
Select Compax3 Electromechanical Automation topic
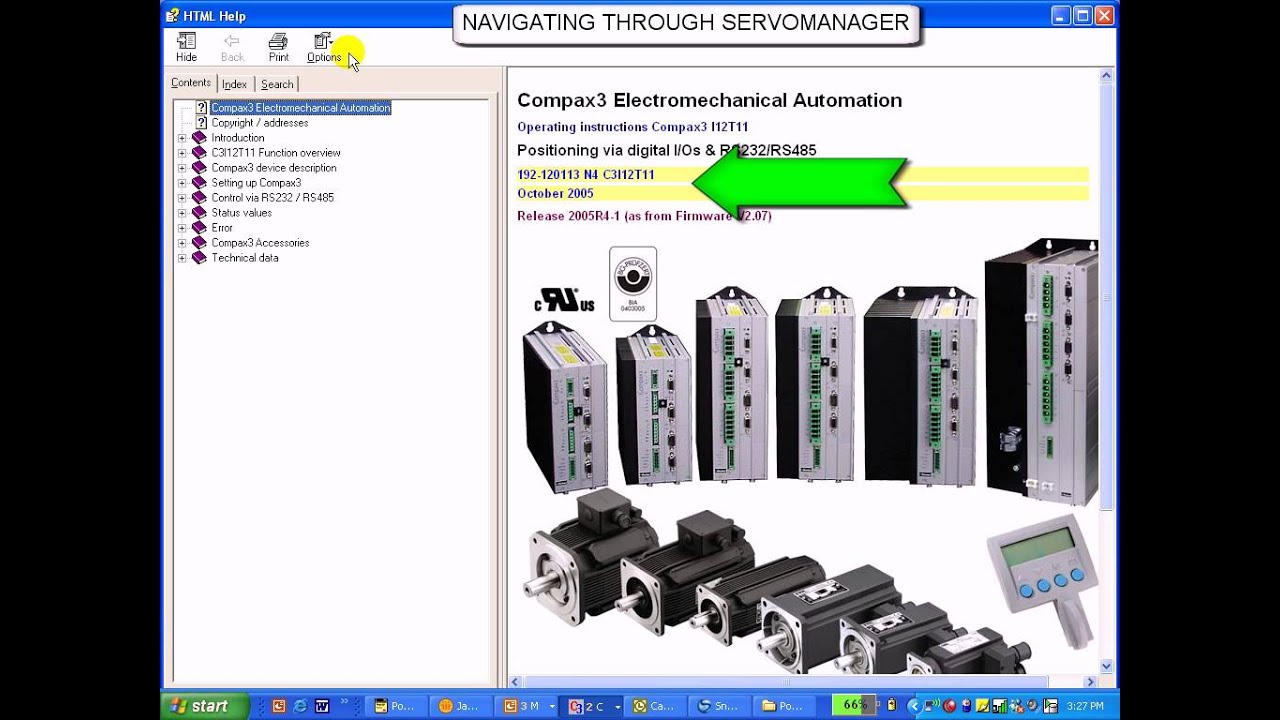tap(301, 108)
